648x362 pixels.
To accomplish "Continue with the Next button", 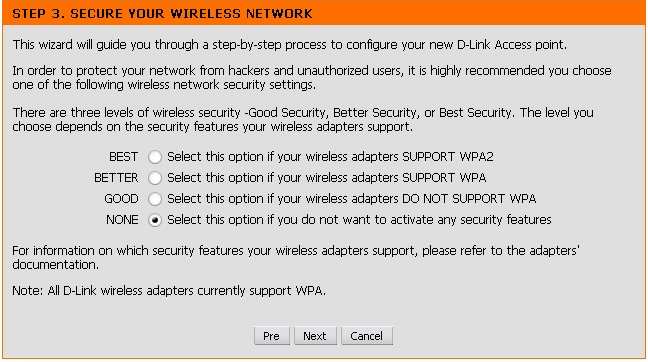I will click(315, 336).
